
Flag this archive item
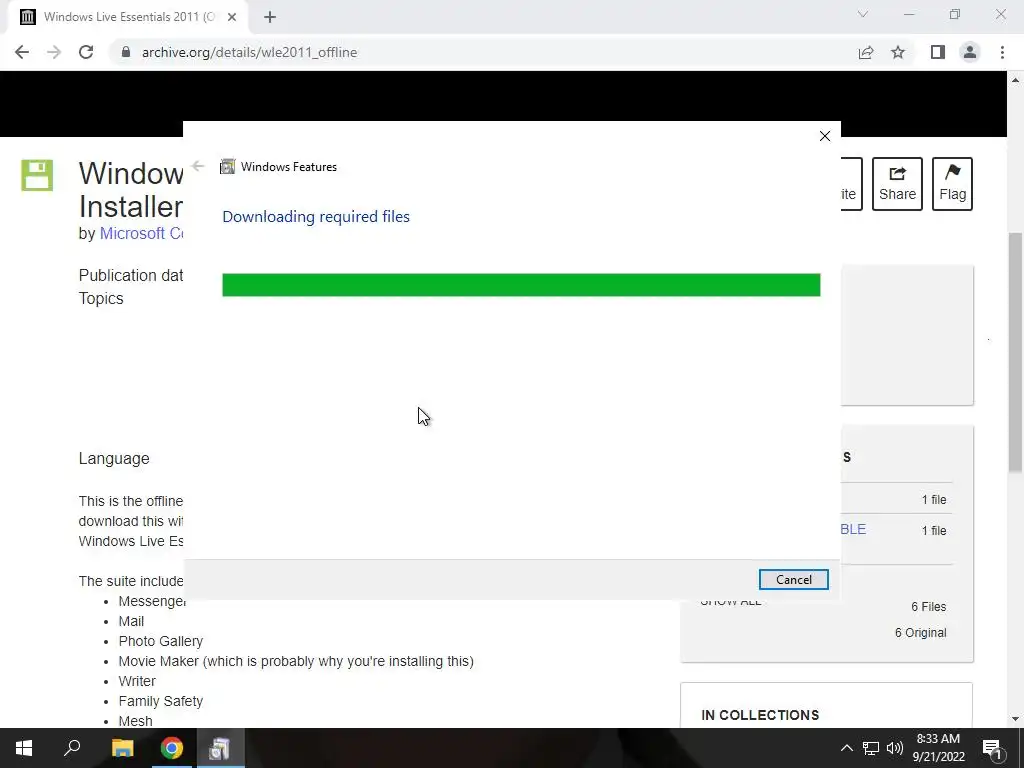[x=952, y=184]
